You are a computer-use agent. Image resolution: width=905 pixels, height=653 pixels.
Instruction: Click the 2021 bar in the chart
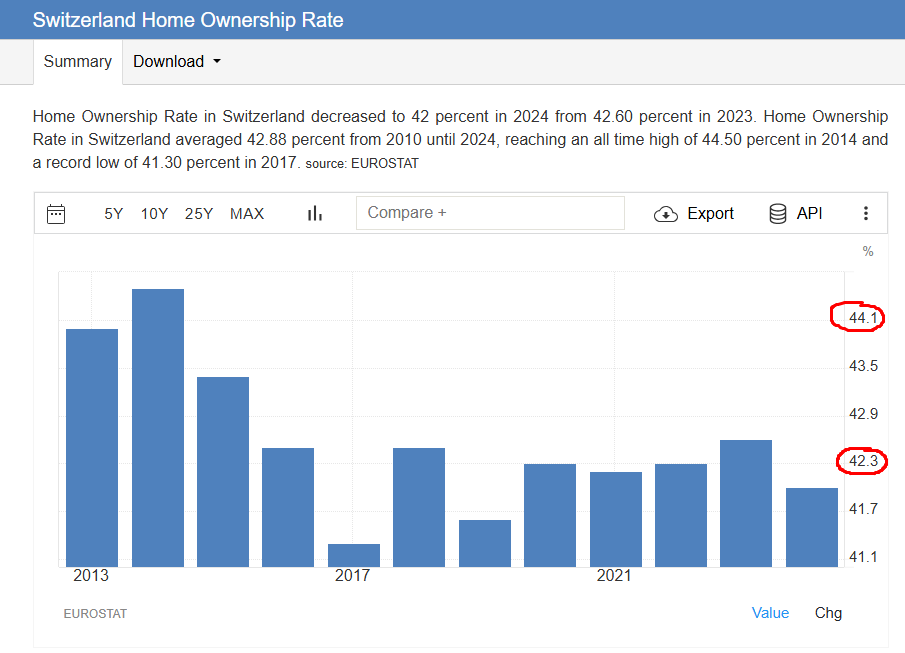tap(616, 520)
